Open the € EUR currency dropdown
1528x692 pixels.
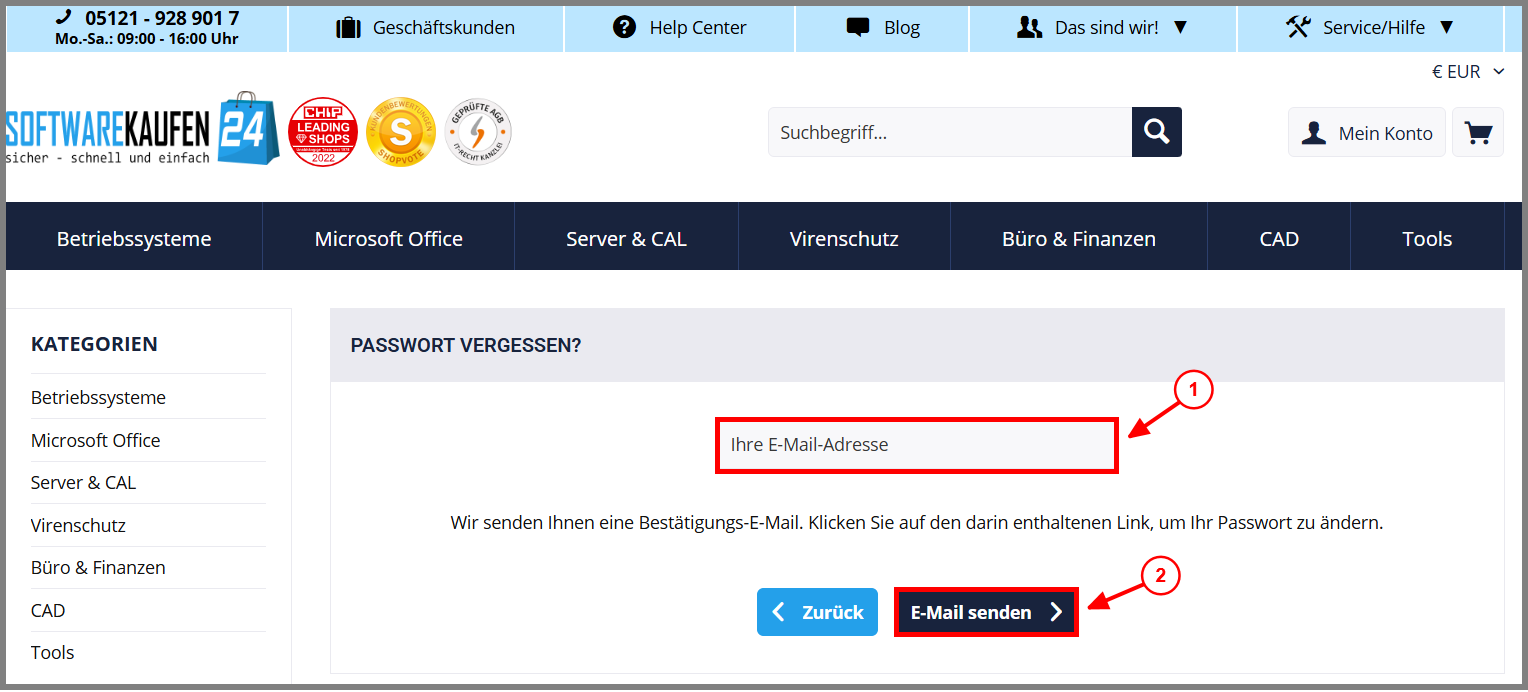(1468, 72)
